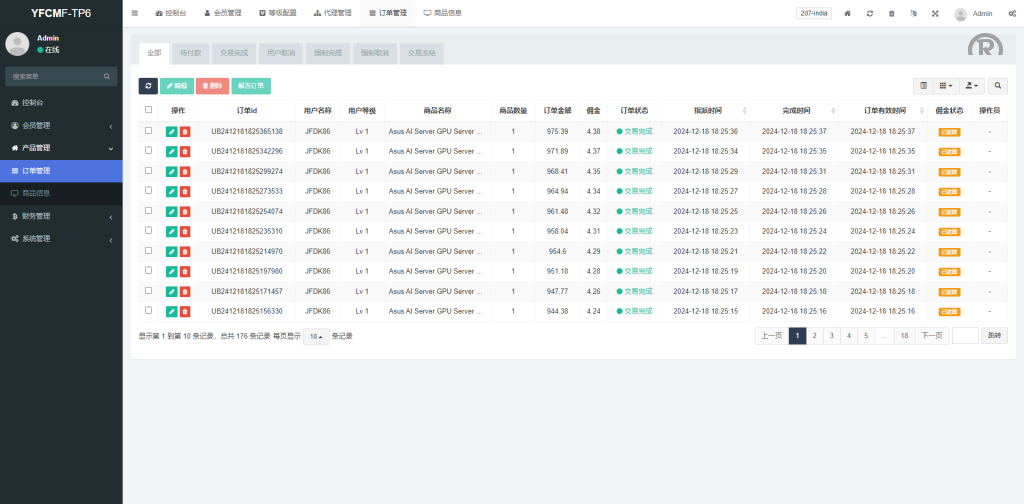Open the 代理管理 tab in top navigation
Image resolution: width=1024 pixels, height=504 pixels.
click(x=331, y=14)
